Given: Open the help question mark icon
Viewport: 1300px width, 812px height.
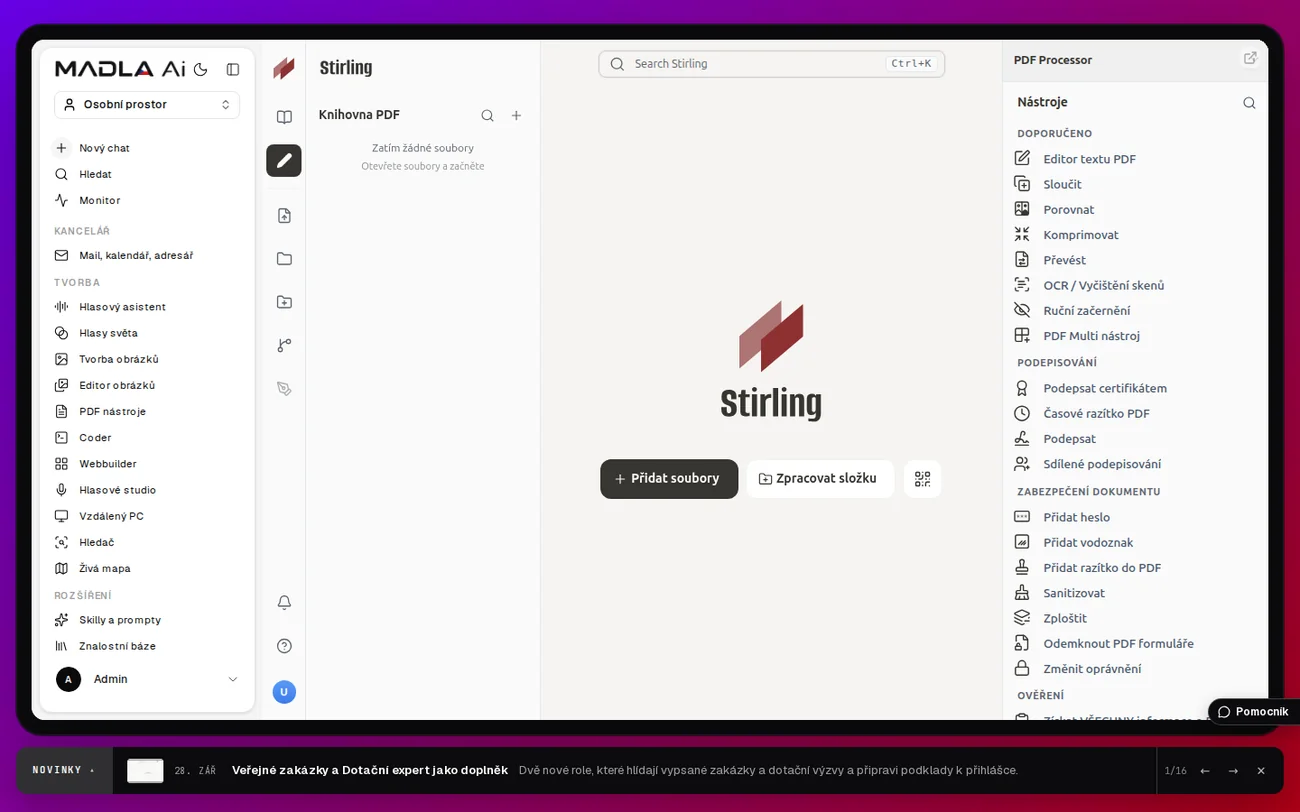Looking at the screenshot, I should tap(284, 646).
